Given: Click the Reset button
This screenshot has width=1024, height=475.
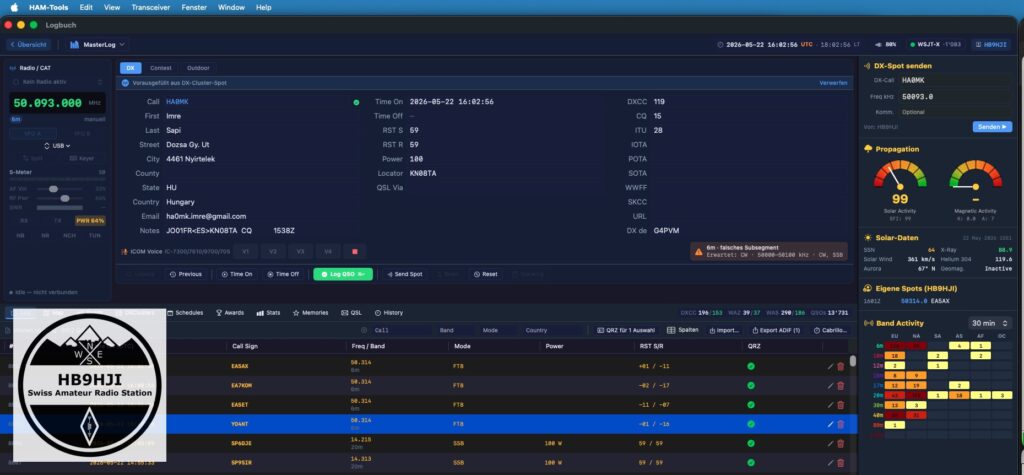Looking at the screenshot, I should [x=486, y=274].
